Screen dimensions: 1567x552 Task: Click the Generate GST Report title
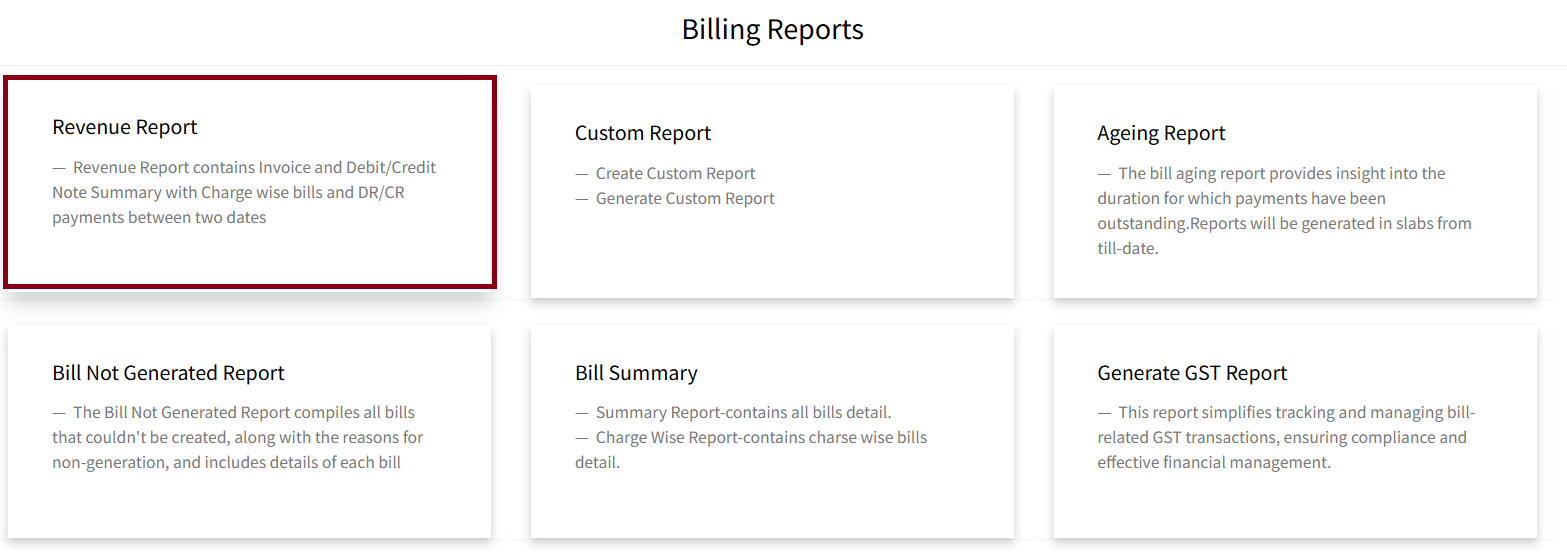tap(1192, 373)
